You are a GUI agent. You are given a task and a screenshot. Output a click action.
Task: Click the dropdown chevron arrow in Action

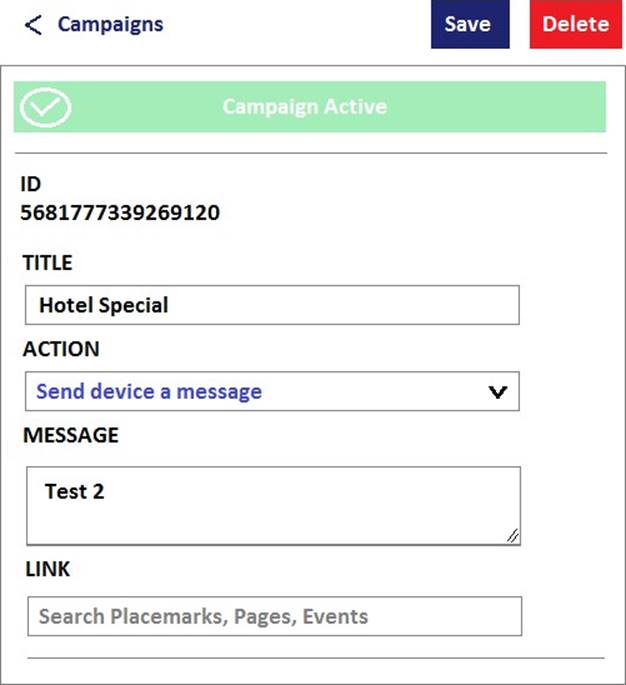498,392
